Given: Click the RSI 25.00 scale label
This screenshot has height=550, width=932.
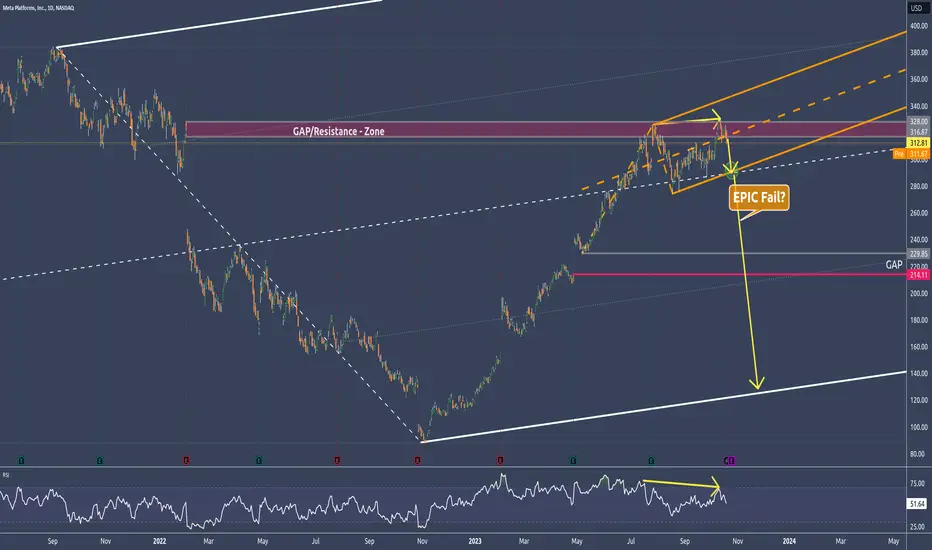Looking at the screenshot, I should coord(917,527).
